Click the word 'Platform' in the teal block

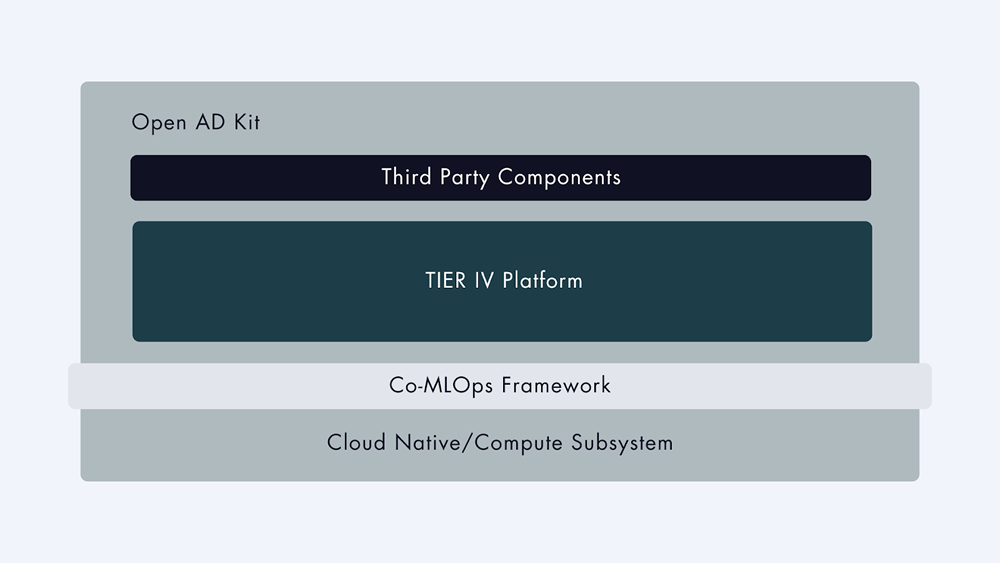(542, 281)
